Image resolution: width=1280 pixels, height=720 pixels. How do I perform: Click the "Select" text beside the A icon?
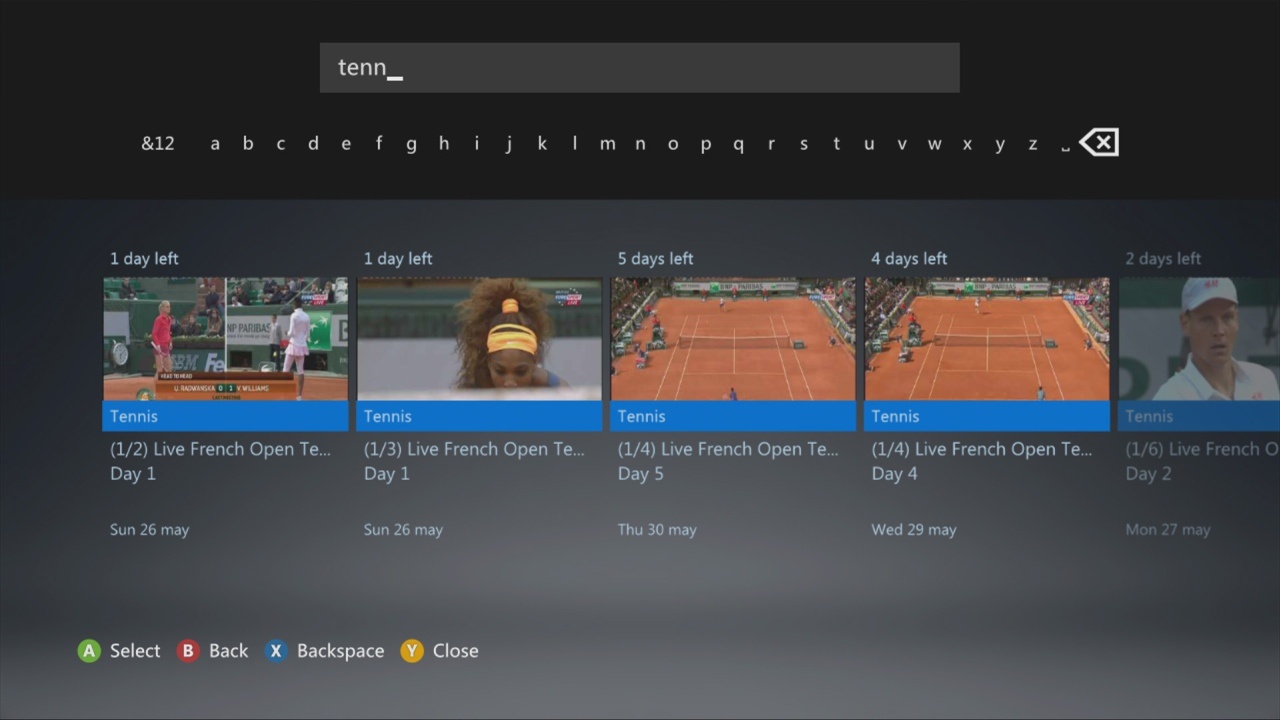pos(135,651)
